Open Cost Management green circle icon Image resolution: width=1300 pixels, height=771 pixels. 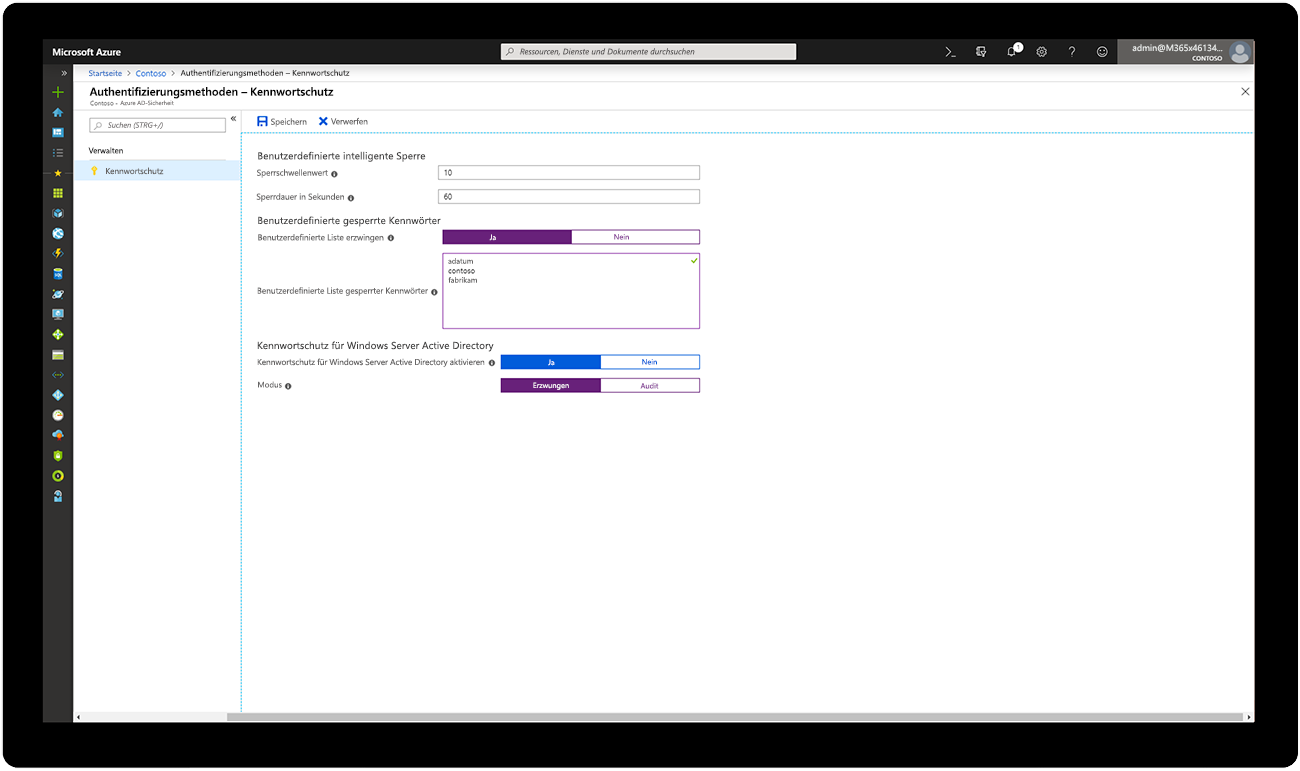click(x=58, y=476)
